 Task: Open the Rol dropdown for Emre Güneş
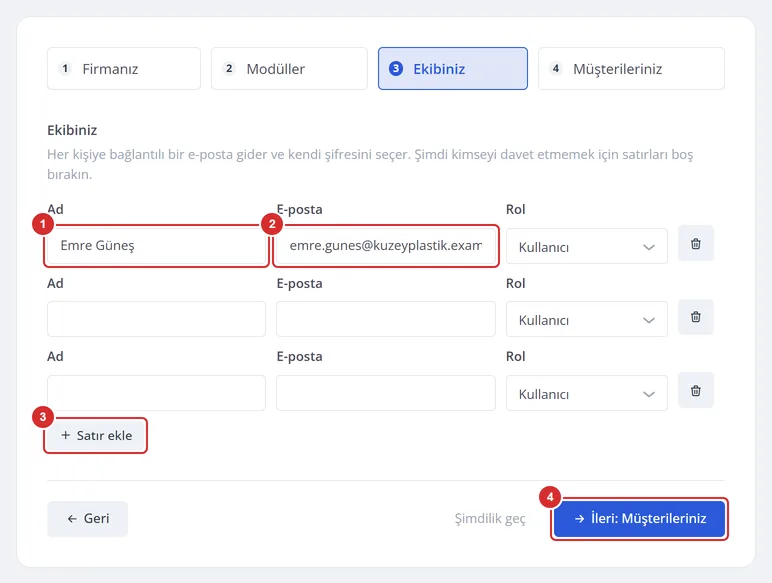click(x=586, y=246)
